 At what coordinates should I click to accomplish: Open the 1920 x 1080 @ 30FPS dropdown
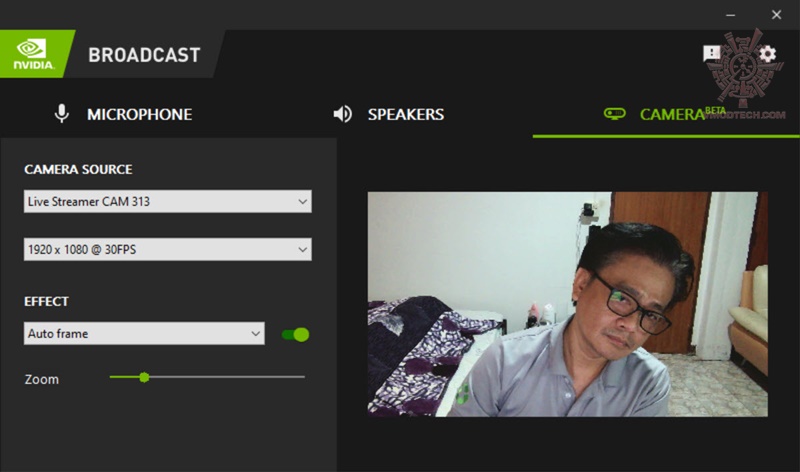click(167, 250)
